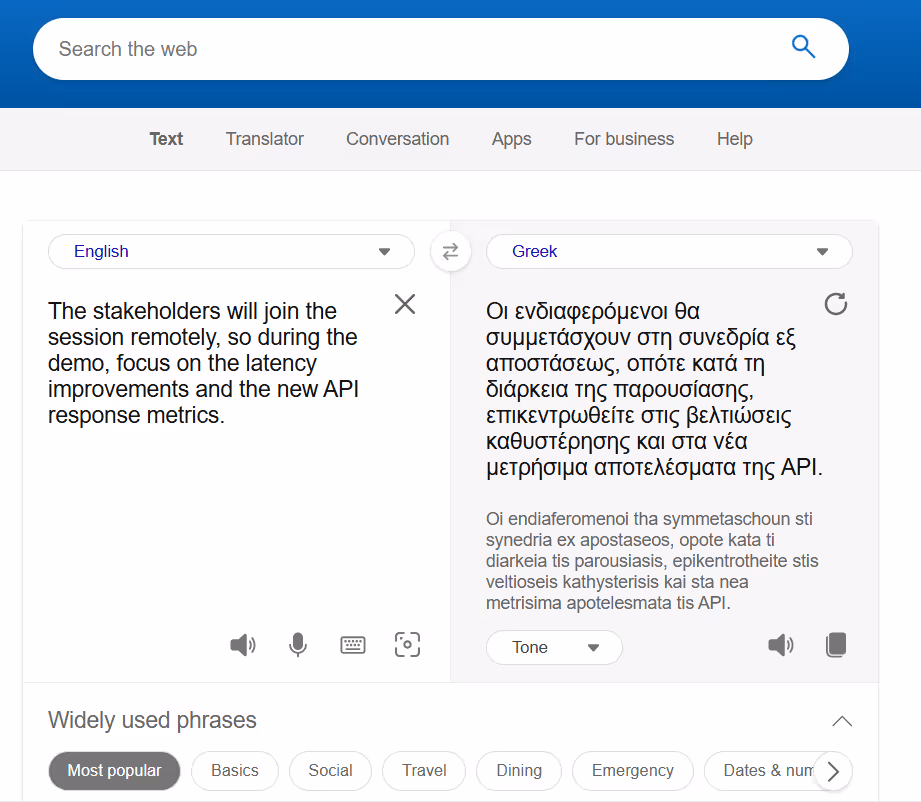Play audio of the Greek translation
The height and width of the screenshot is (802, 921).
tap(780, 645)
